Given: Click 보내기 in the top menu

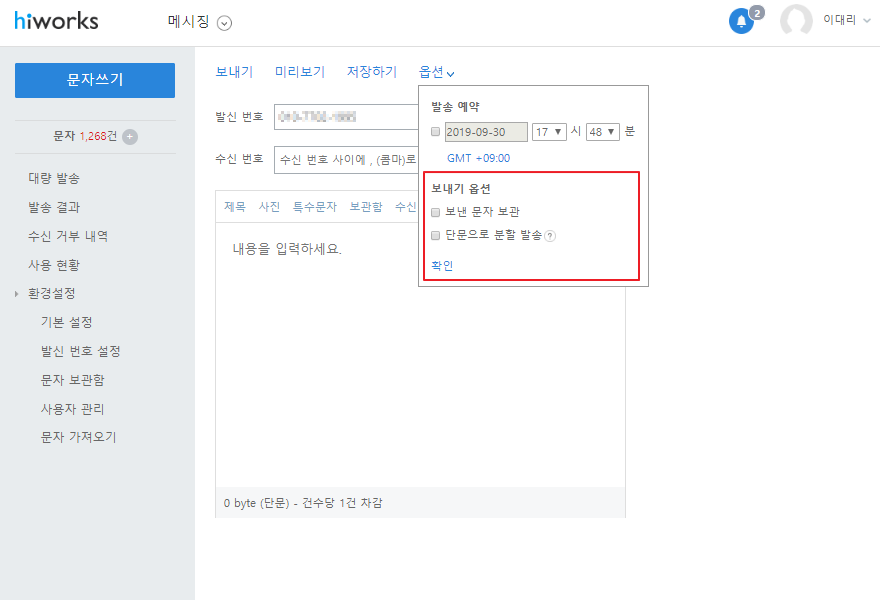Looking at the screenshot, I should [234, 72].
